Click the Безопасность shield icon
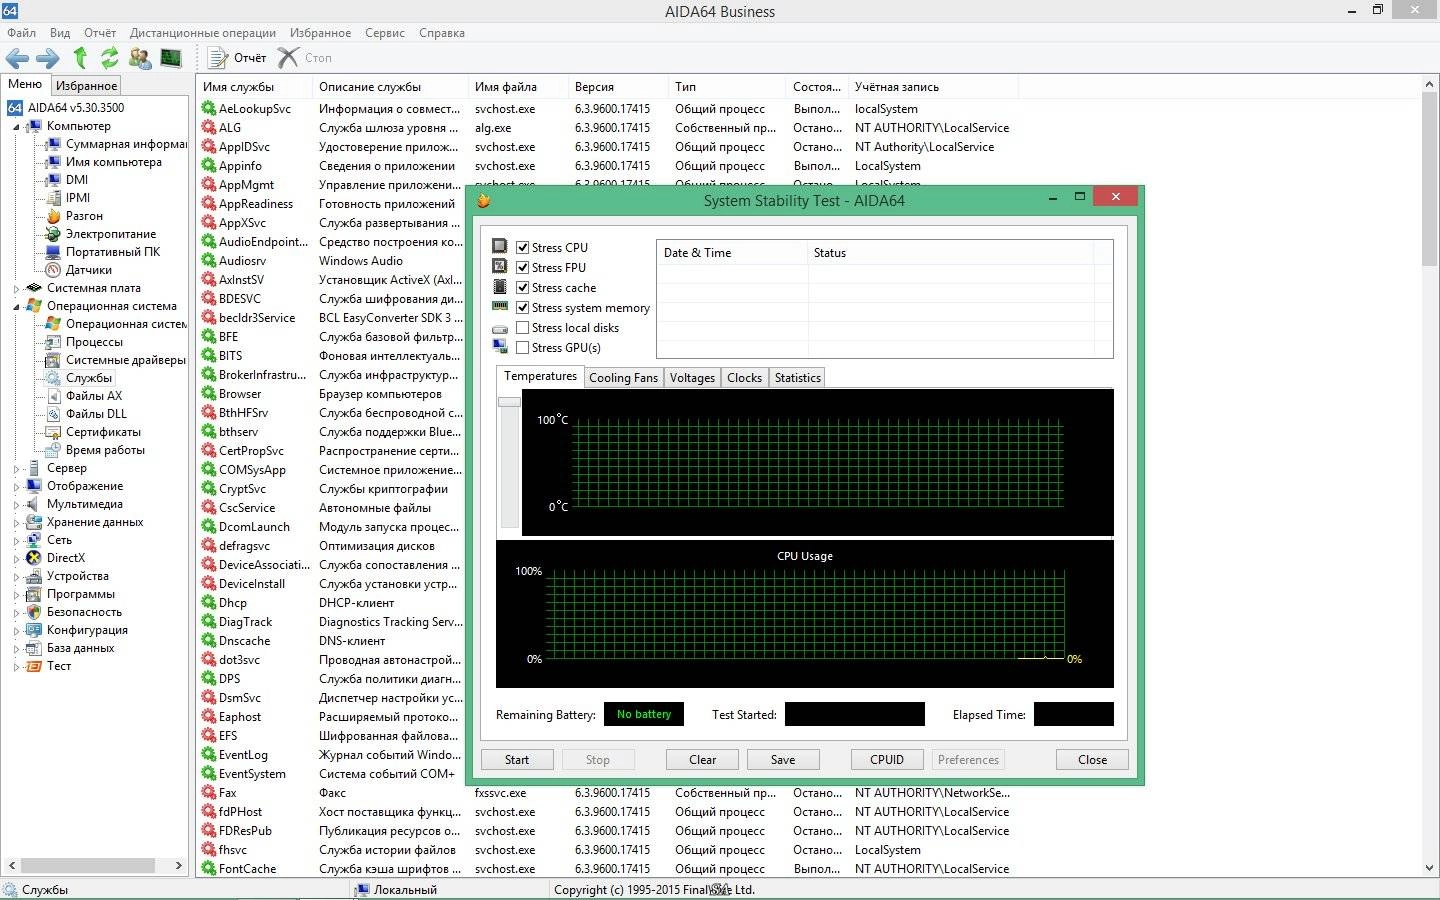Viewport: 1440px width, 900px height. click(34, 612)
